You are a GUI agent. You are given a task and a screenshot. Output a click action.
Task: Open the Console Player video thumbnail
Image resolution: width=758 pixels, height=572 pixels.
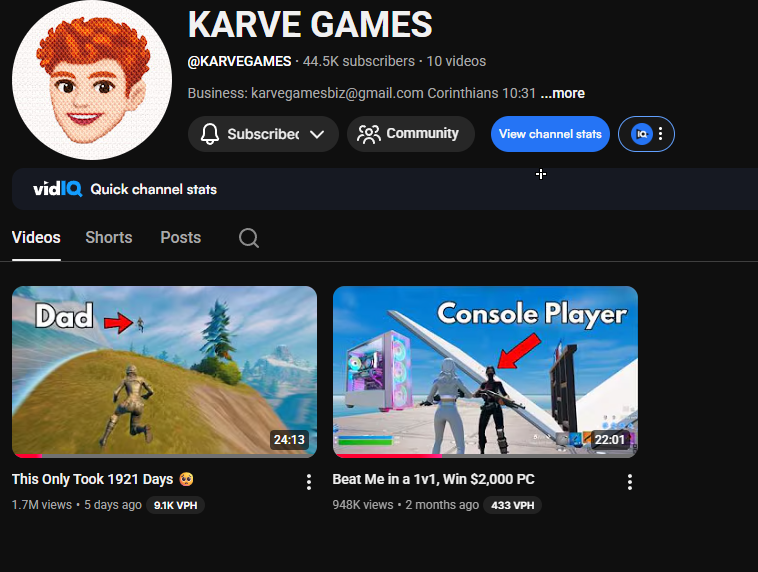485,371
